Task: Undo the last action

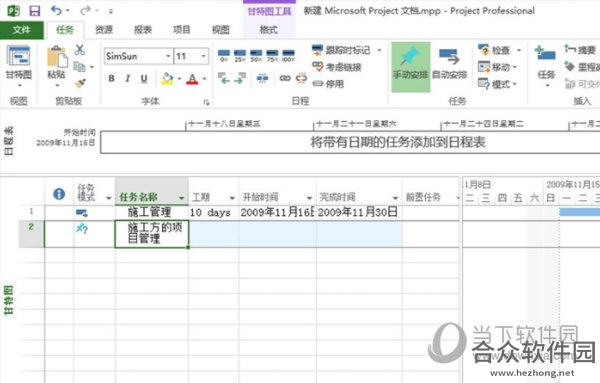Action: click(x=56, y=11)
